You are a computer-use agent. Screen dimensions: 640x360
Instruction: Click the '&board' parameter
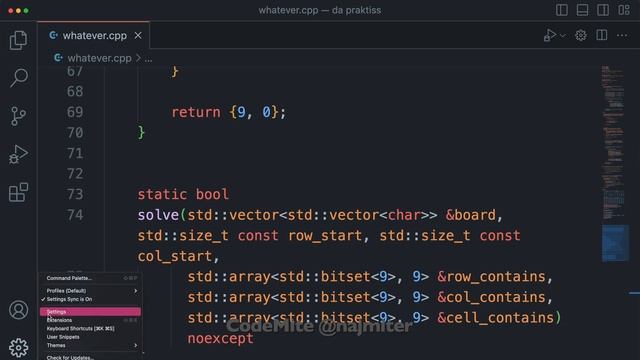[470, 215]
